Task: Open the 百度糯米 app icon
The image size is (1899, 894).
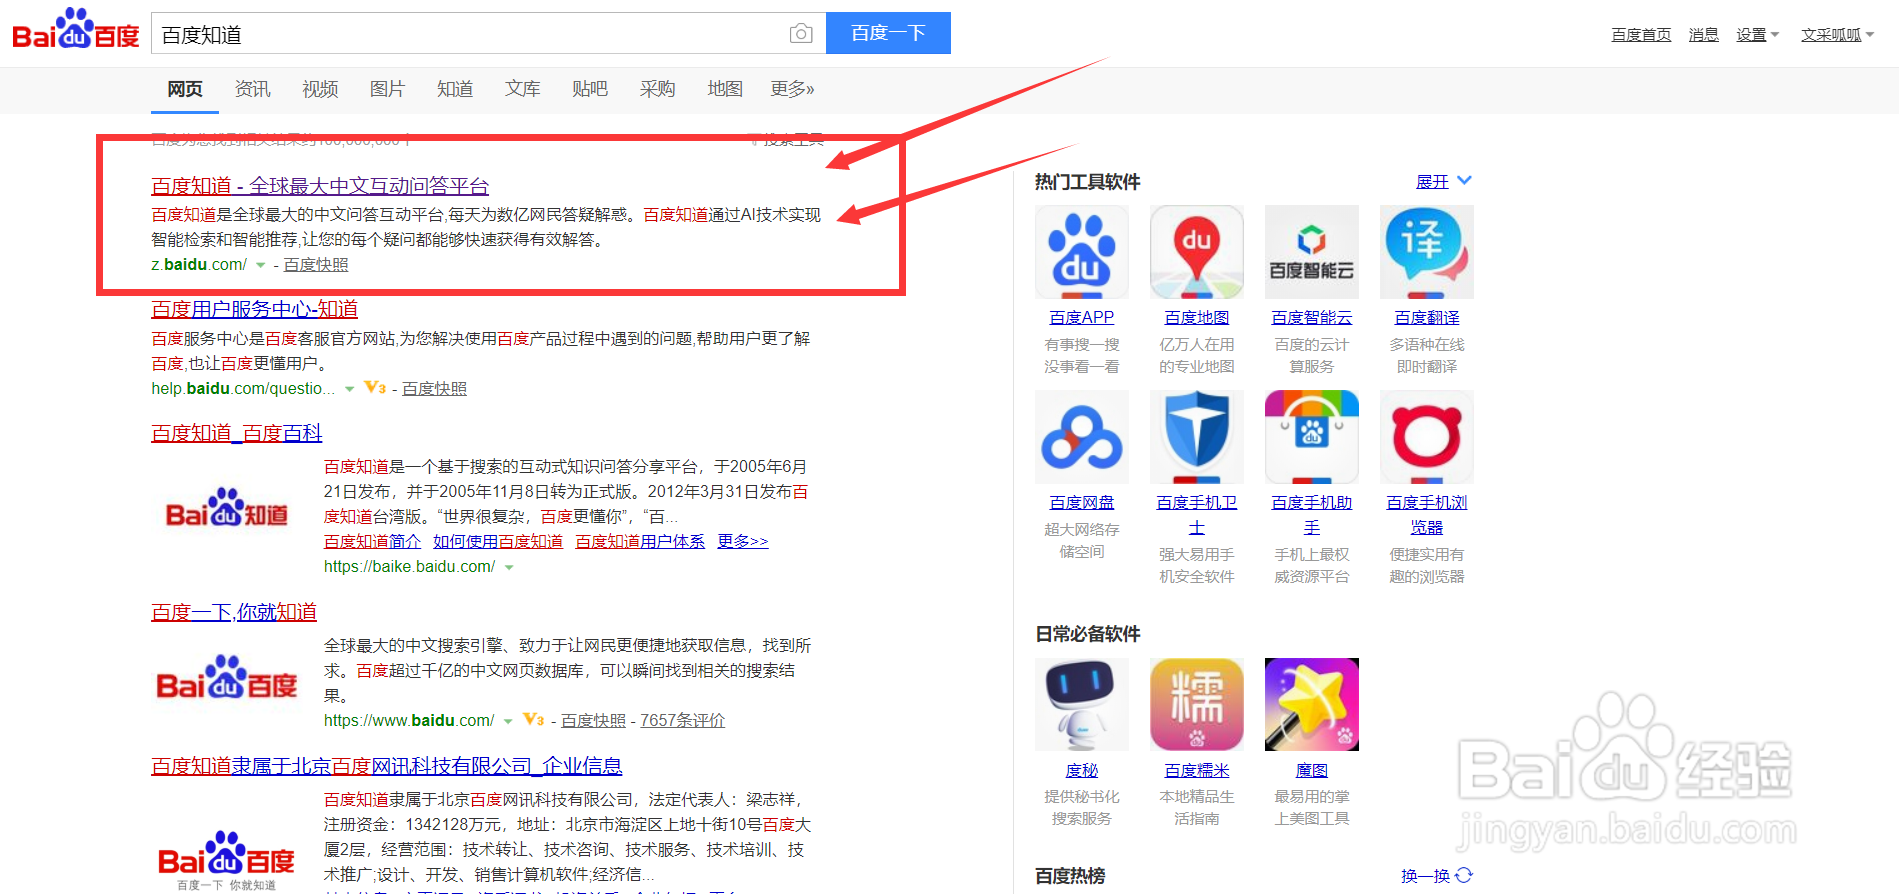Action: pyautogui.click(x=1197, y=704)
